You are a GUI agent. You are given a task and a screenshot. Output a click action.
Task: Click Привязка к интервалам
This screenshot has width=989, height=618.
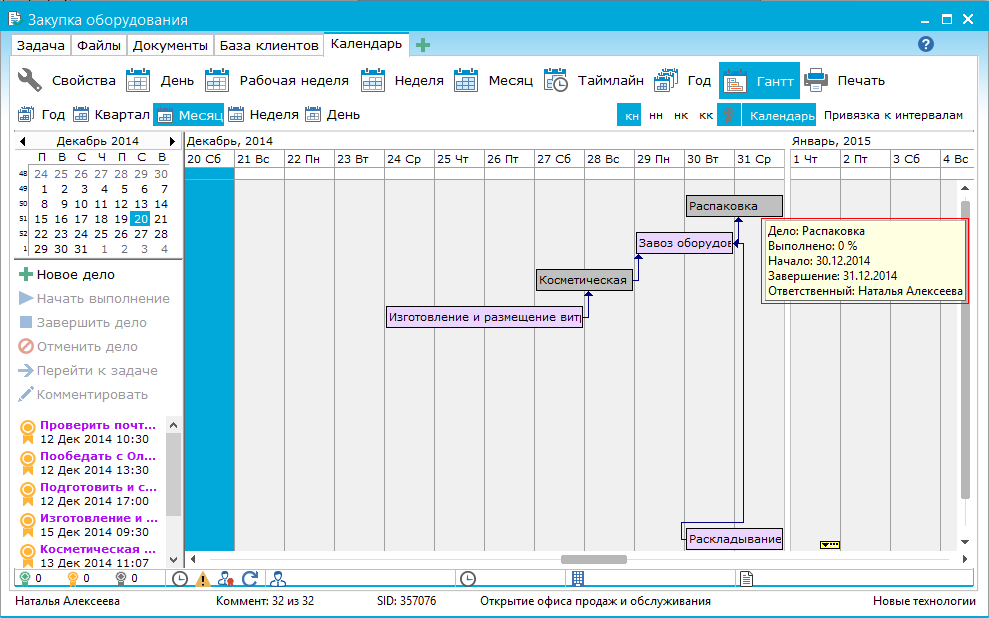(893, 115)
